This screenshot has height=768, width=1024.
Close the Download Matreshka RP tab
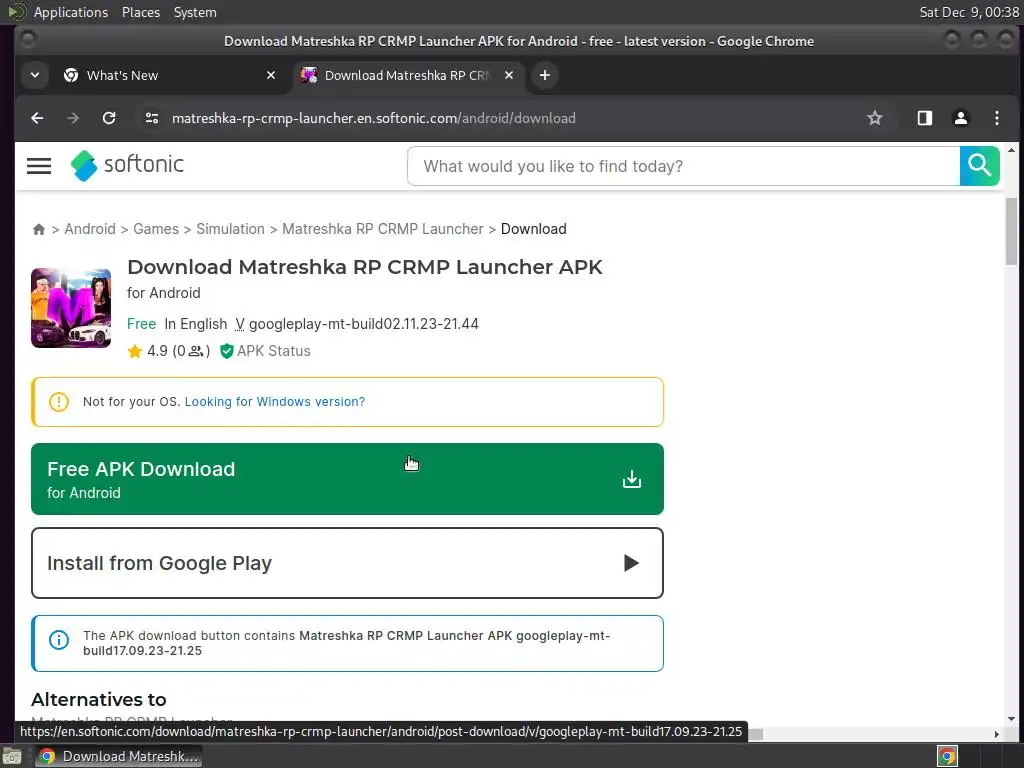(x=509, y=75)
